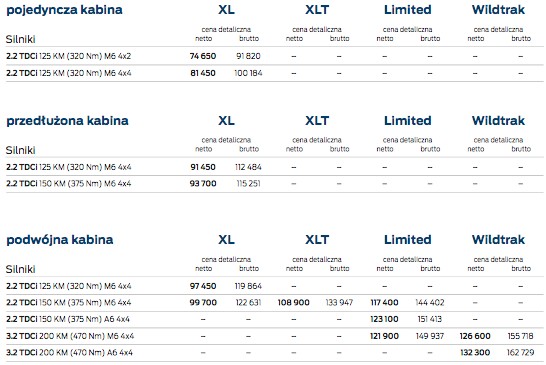Screen dimensions: 546x365
Task: Click the 115 251 brutto price
Action: pyautogui.click(x=248, y=184)
